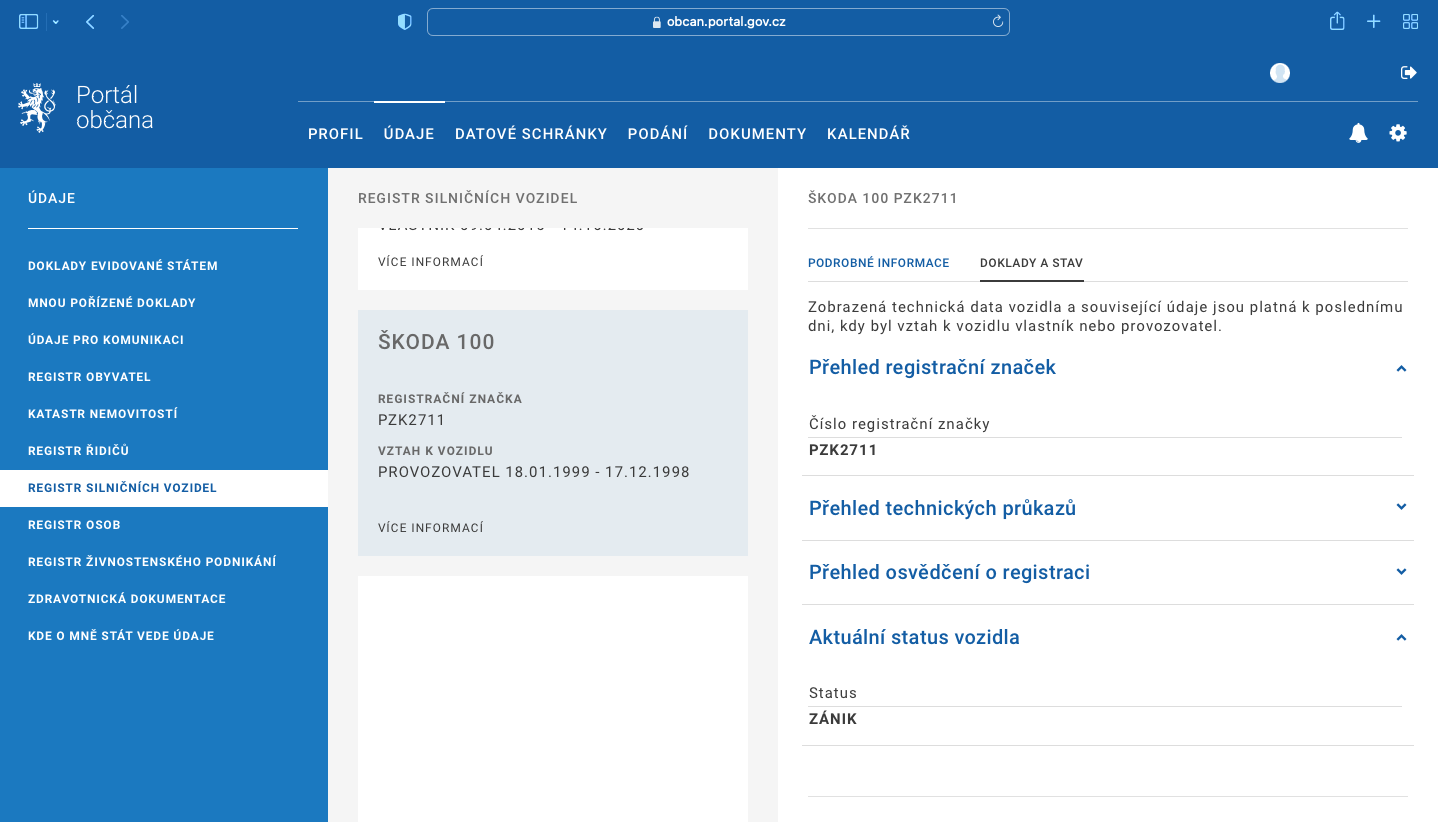Open the Datové schránky menu item
1438x822 pixels.
(x=531, y=134)
